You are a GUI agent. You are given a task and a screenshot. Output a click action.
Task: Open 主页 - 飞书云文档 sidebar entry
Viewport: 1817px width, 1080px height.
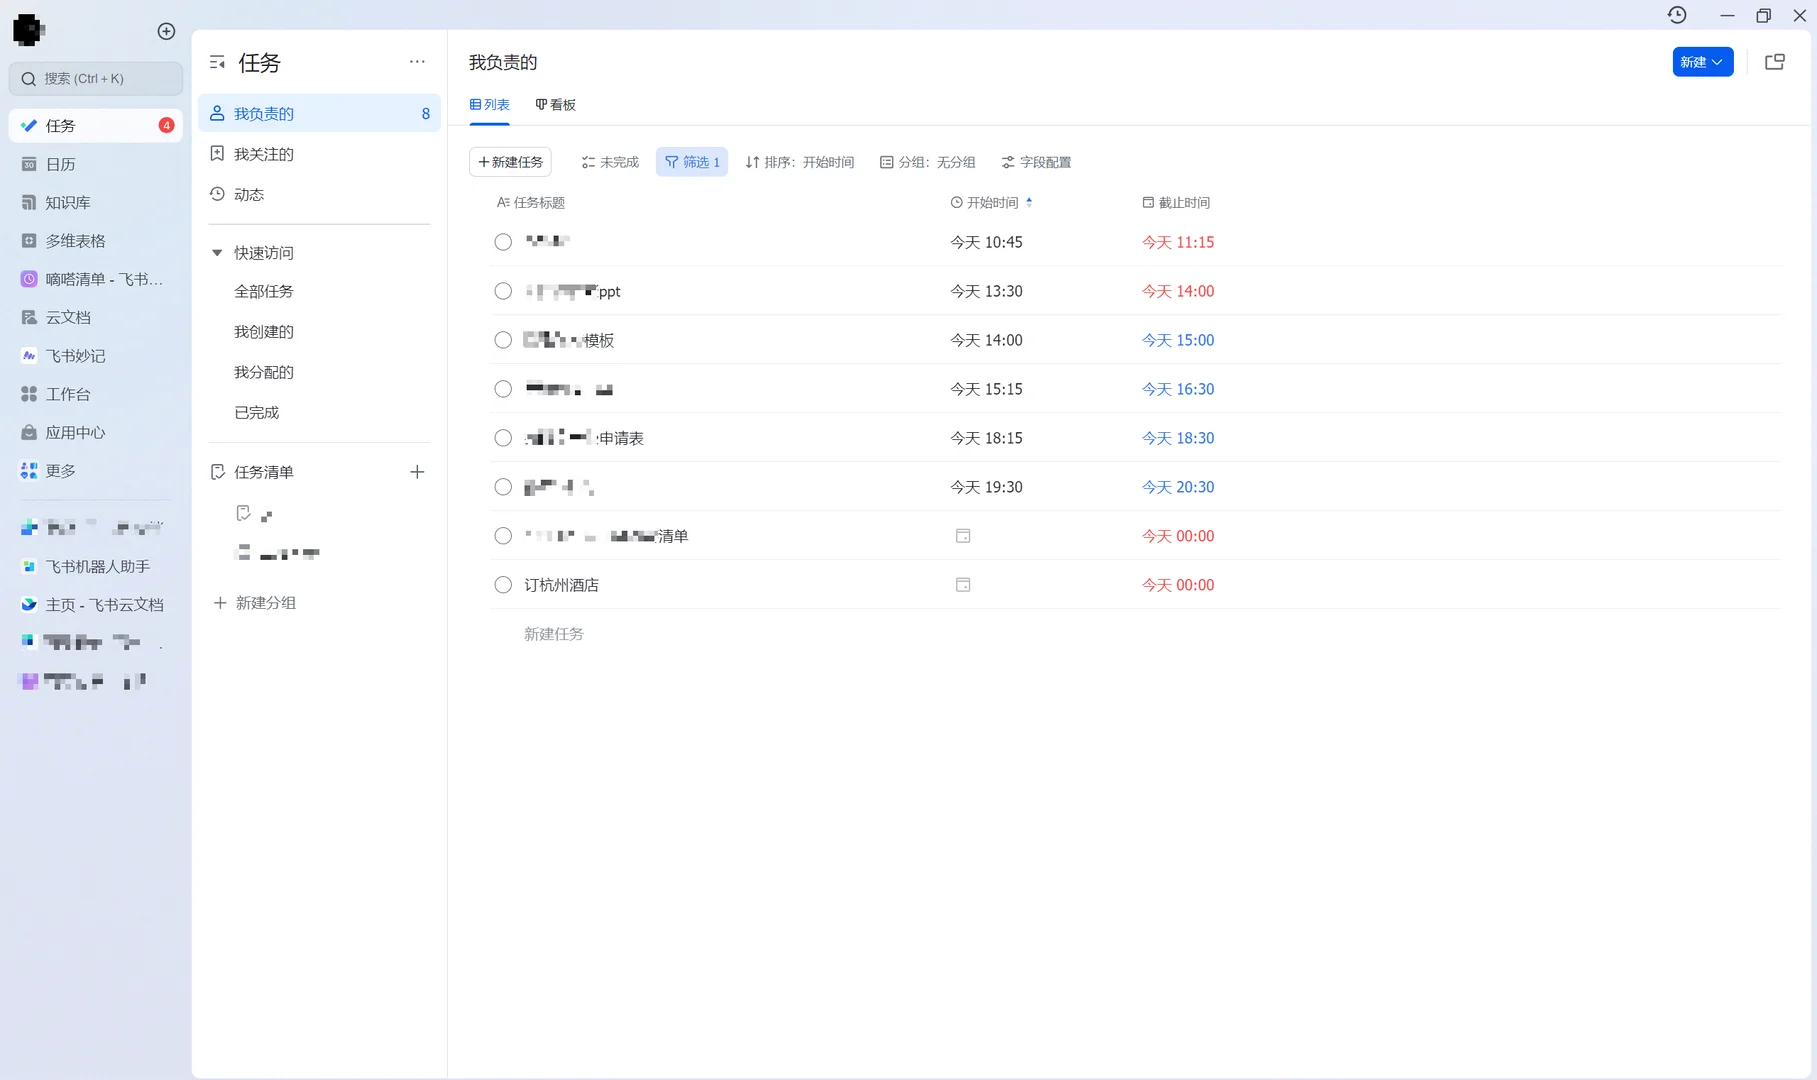[96, 605]
